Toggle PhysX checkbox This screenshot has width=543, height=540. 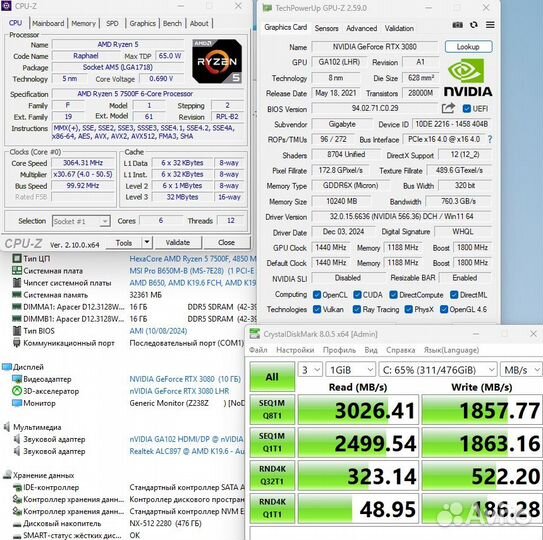coord(409,309)
